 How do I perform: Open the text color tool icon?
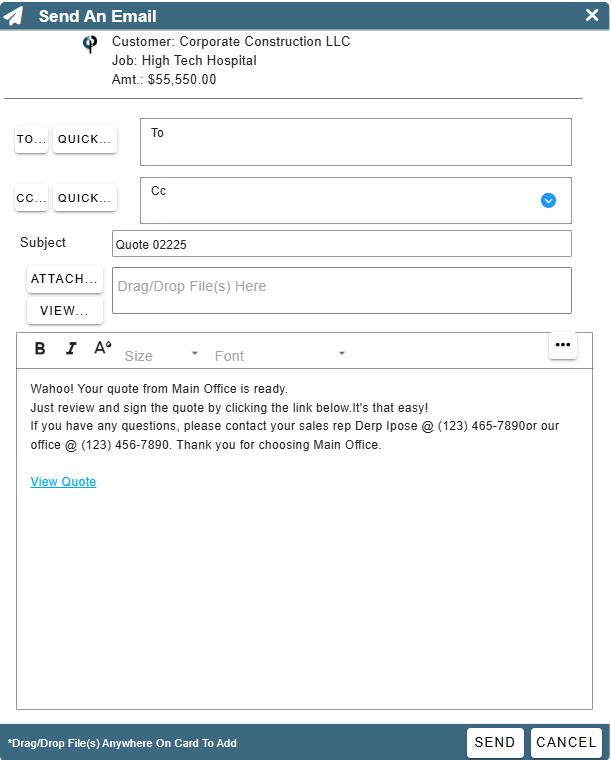tap(103, 348)
